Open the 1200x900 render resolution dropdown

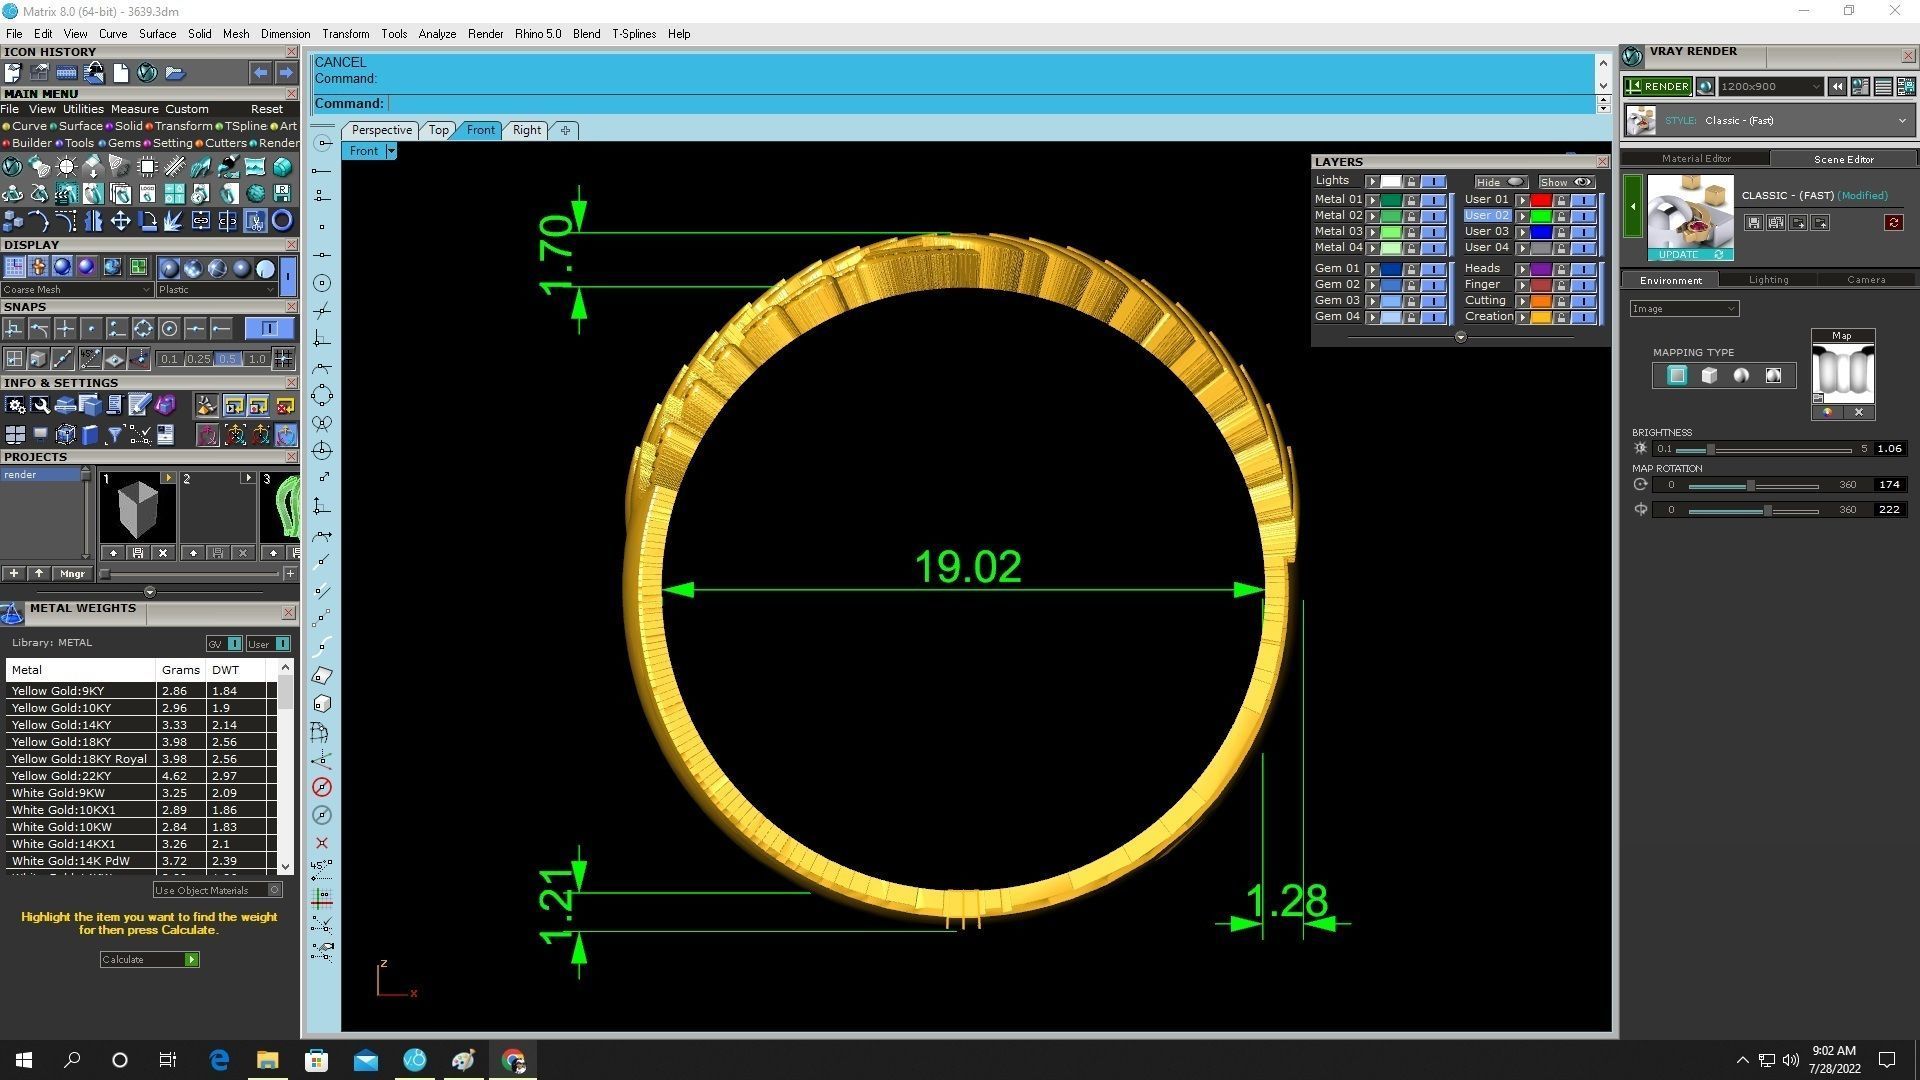1770,87
